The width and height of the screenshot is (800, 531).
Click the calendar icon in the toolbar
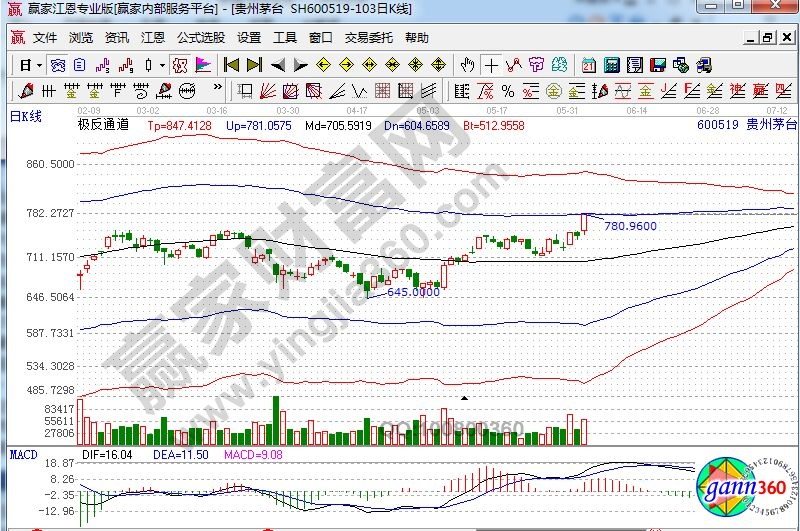click(x=587, y=66)
